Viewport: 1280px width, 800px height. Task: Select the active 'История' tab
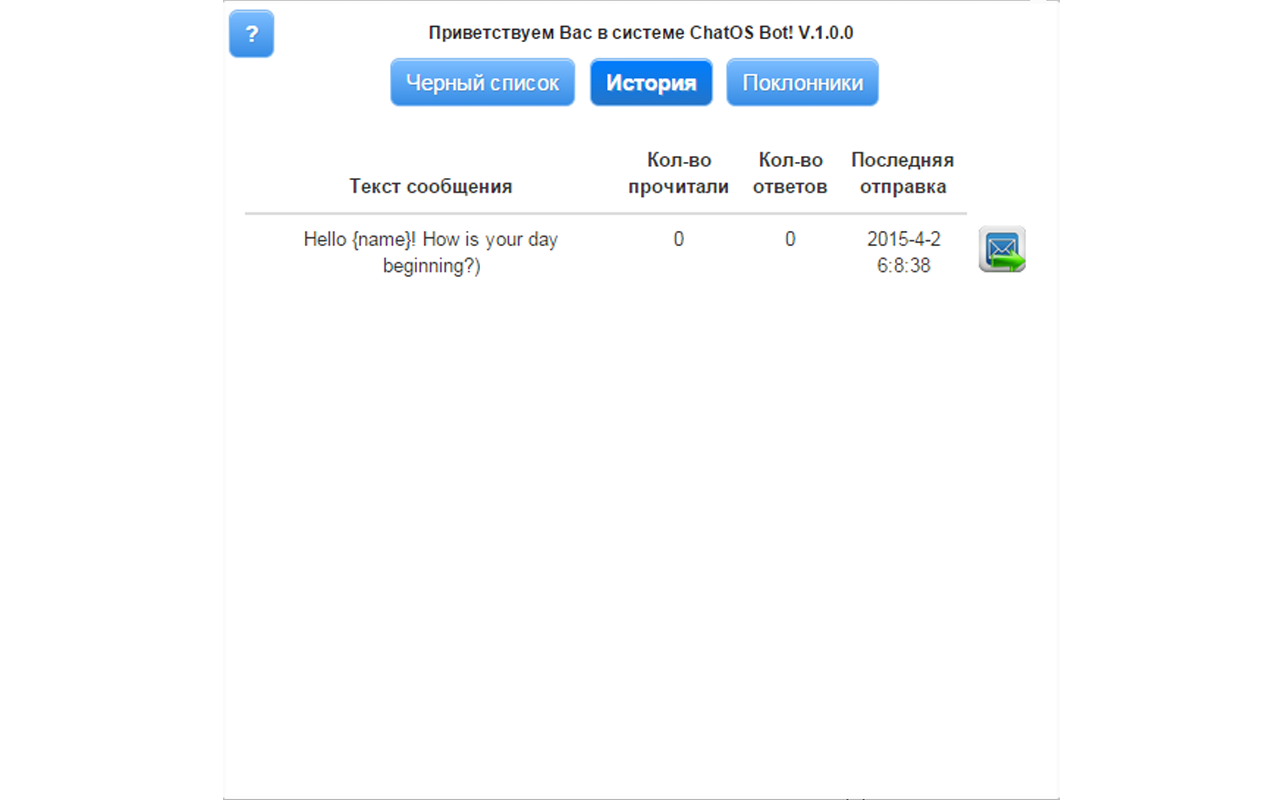(651, 82)
